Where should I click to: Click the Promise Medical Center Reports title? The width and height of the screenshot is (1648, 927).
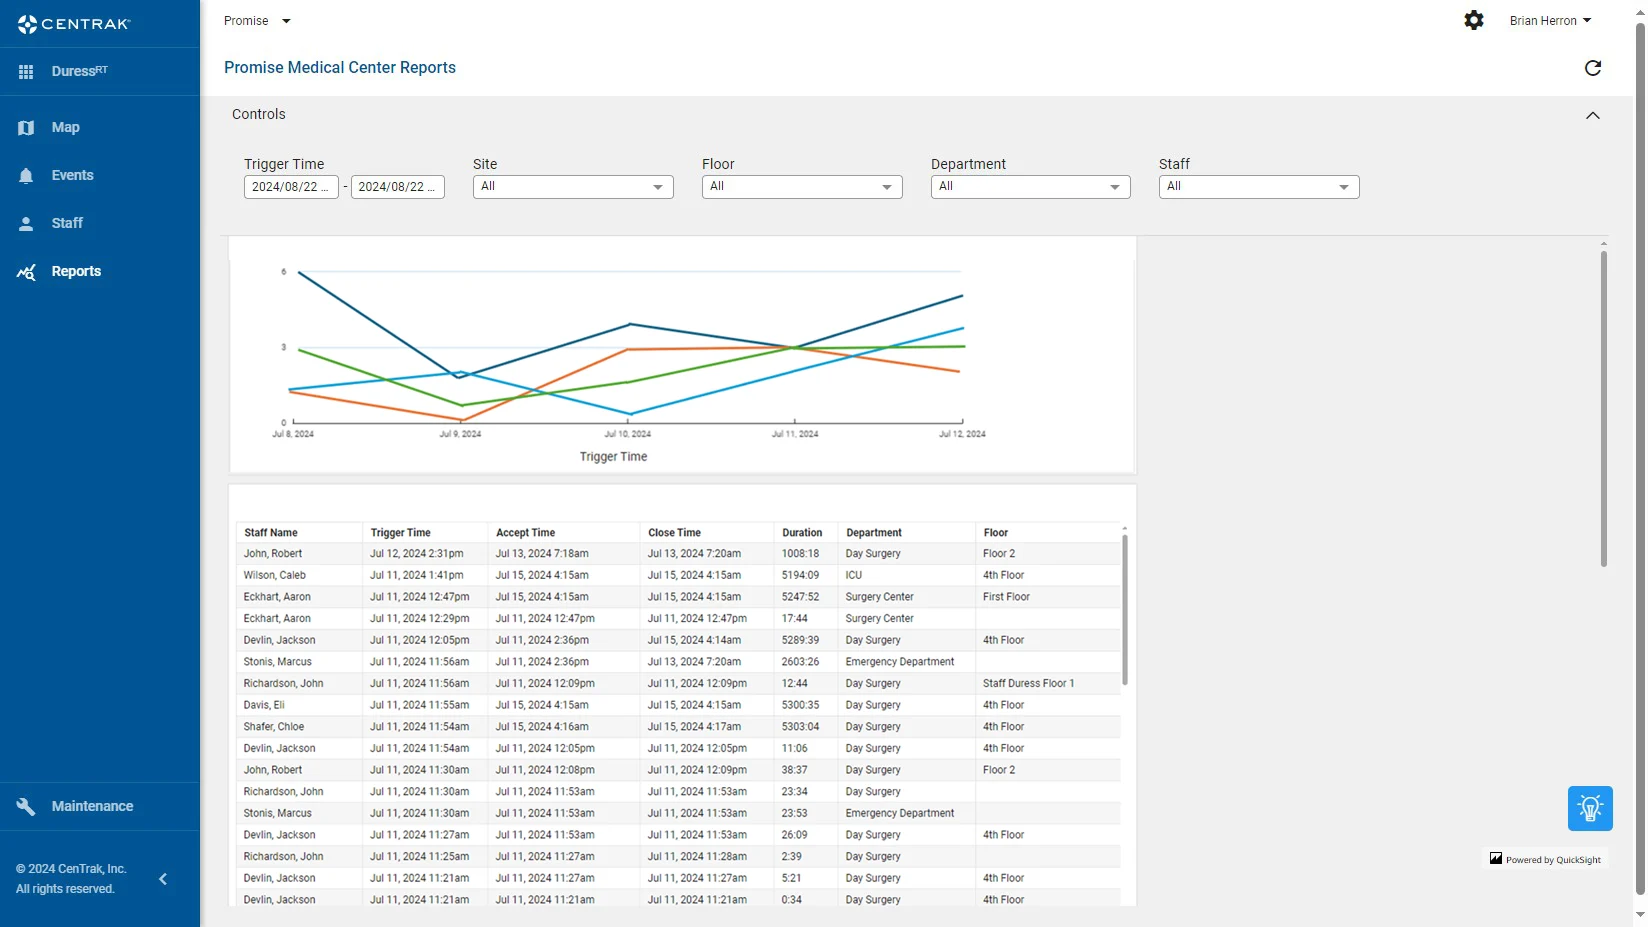click(x=340, y=68)
